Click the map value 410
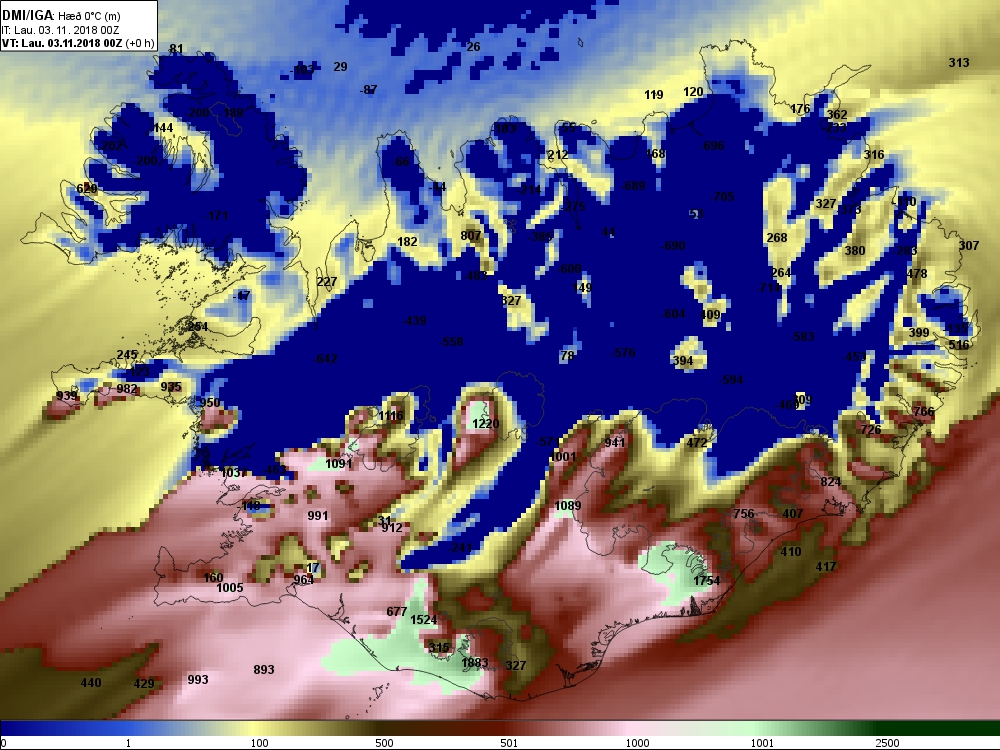The height and width of the screenshot is (750, 1000). click(791, 552)
